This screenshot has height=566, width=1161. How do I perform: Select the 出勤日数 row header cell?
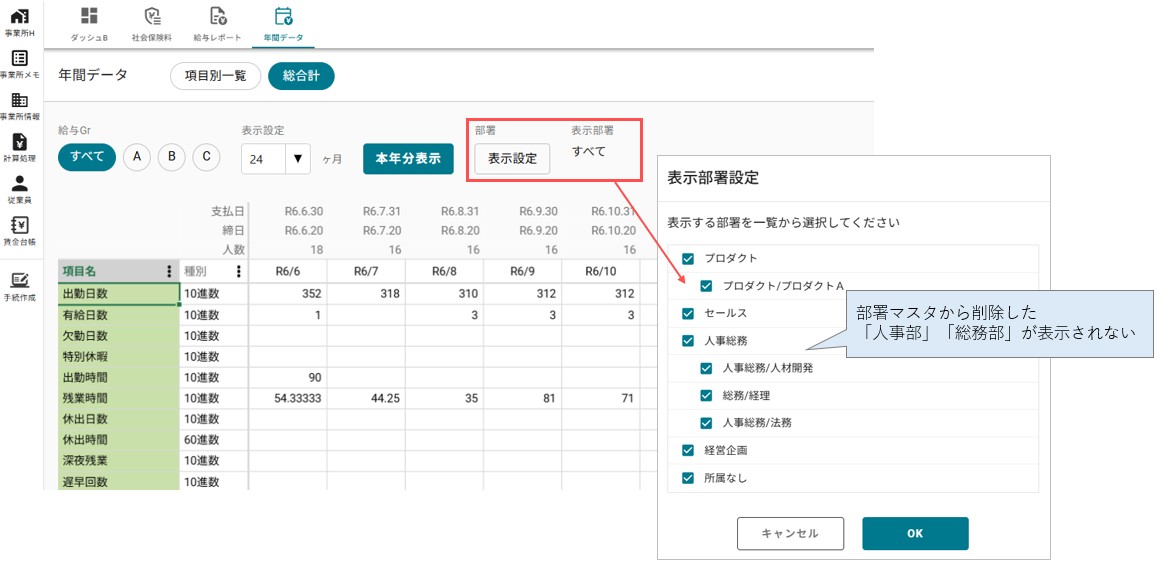(x=118, y=293)
